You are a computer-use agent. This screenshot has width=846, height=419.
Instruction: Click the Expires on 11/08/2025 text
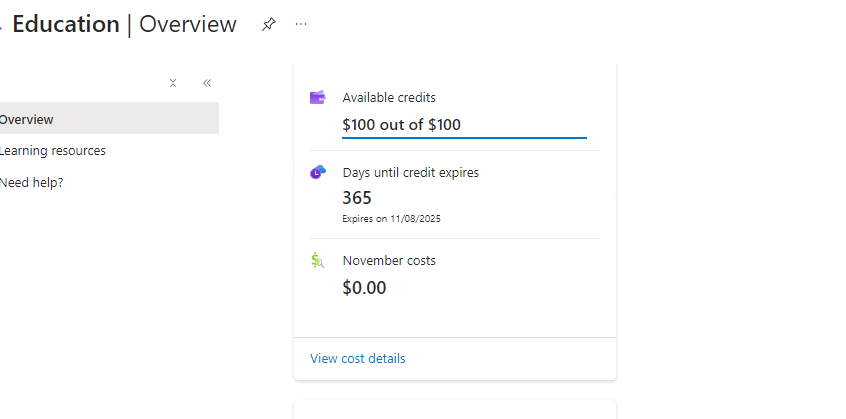coord(391,219)
